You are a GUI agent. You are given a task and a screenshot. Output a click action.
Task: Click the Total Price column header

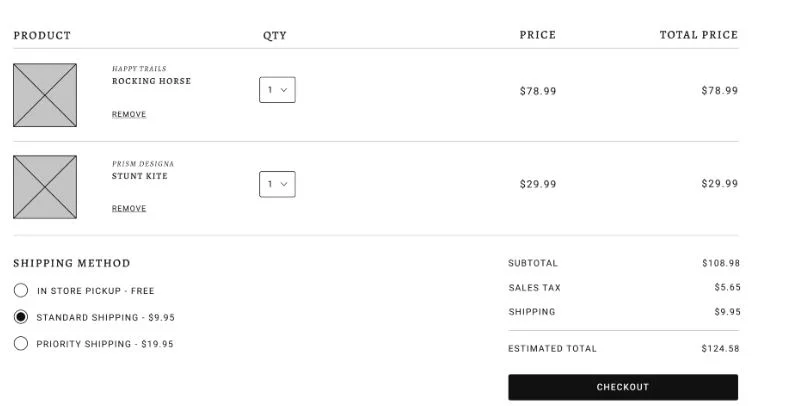(x=698, y=35)
